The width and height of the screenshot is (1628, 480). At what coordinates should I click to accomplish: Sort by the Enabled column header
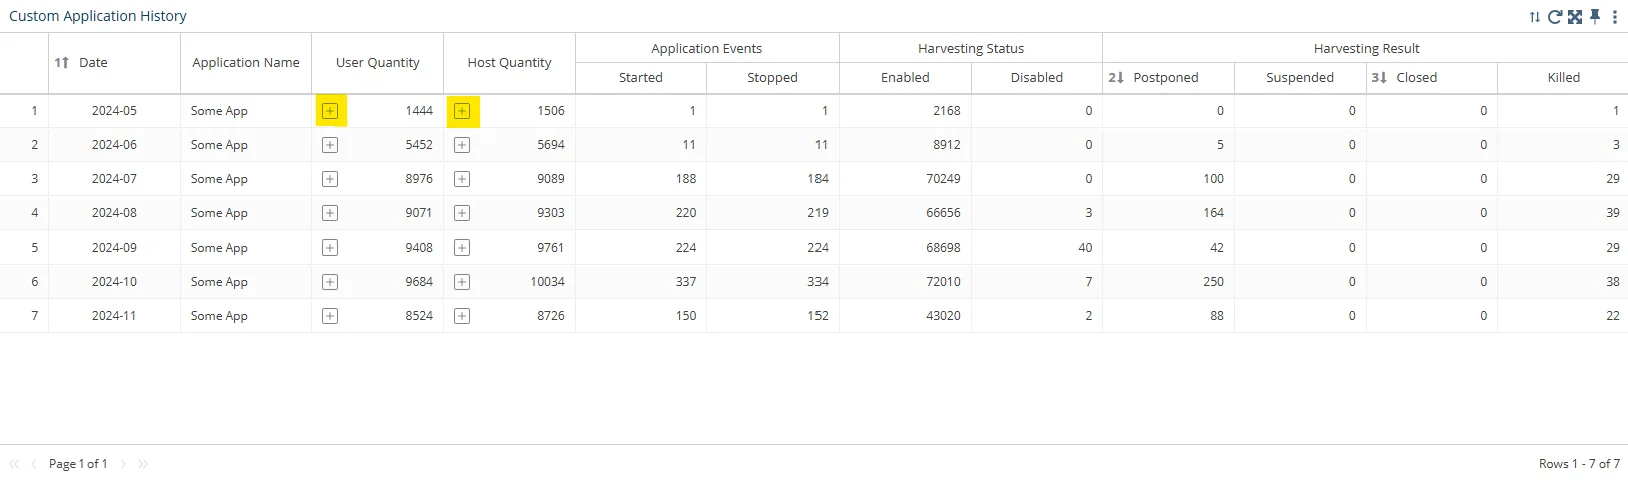(x=905, y=77)
